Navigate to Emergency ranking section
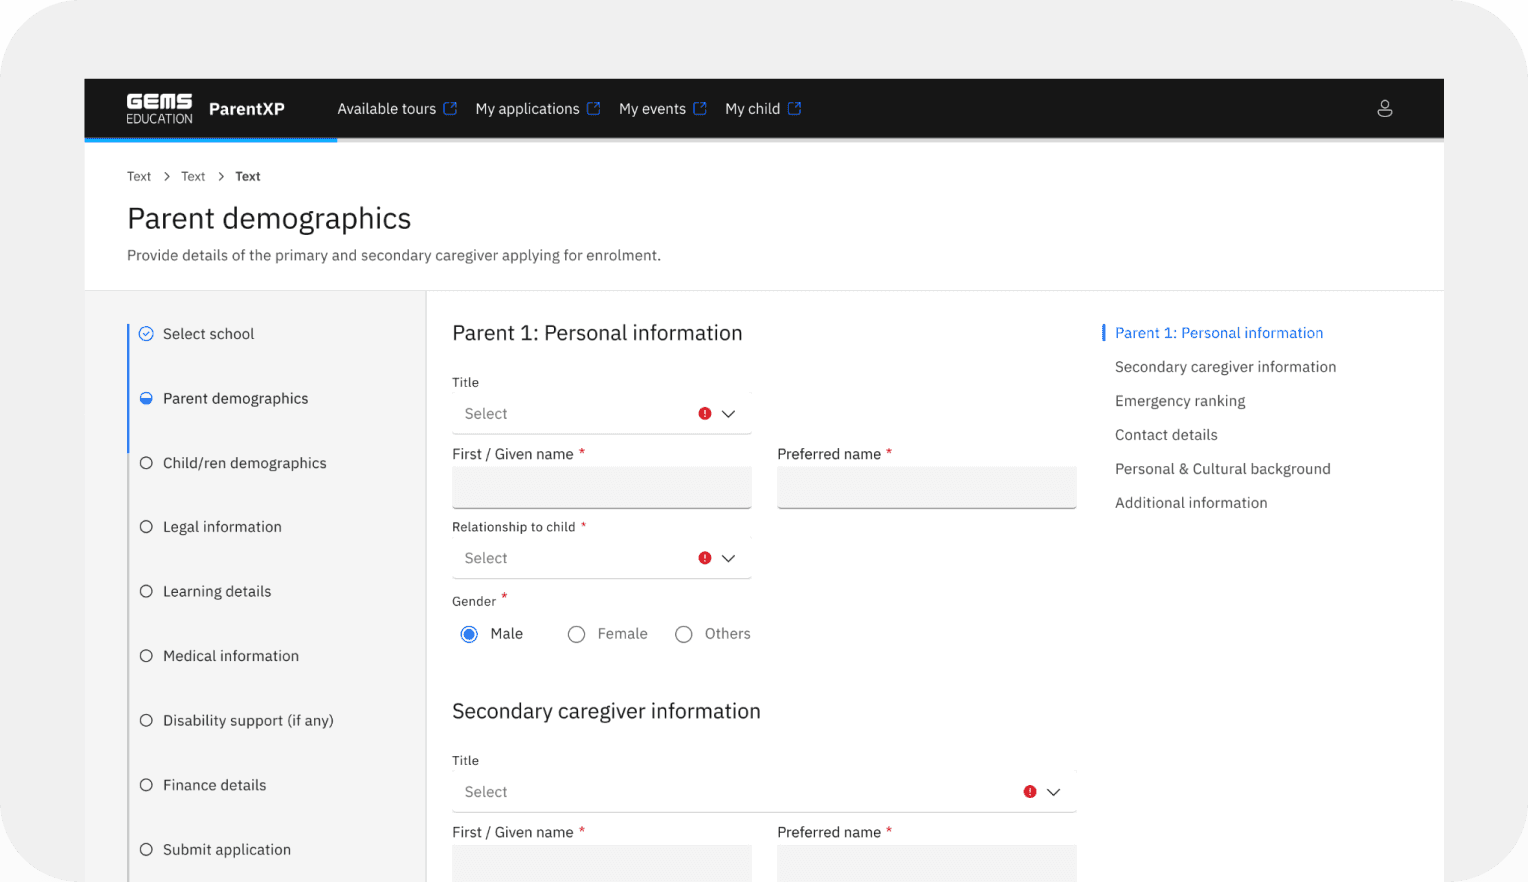The image size is (1528, 882). pyautogui.click(x=1180, y=400)
